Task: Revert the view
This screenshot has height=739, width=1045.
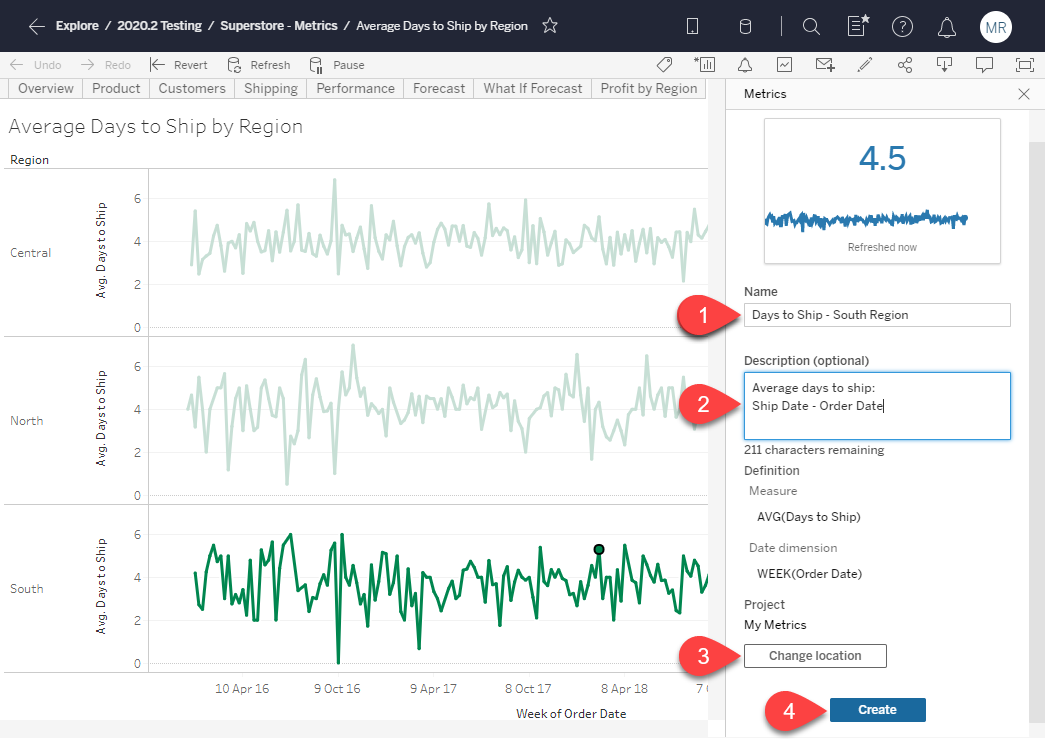Action: click(179, 65)
